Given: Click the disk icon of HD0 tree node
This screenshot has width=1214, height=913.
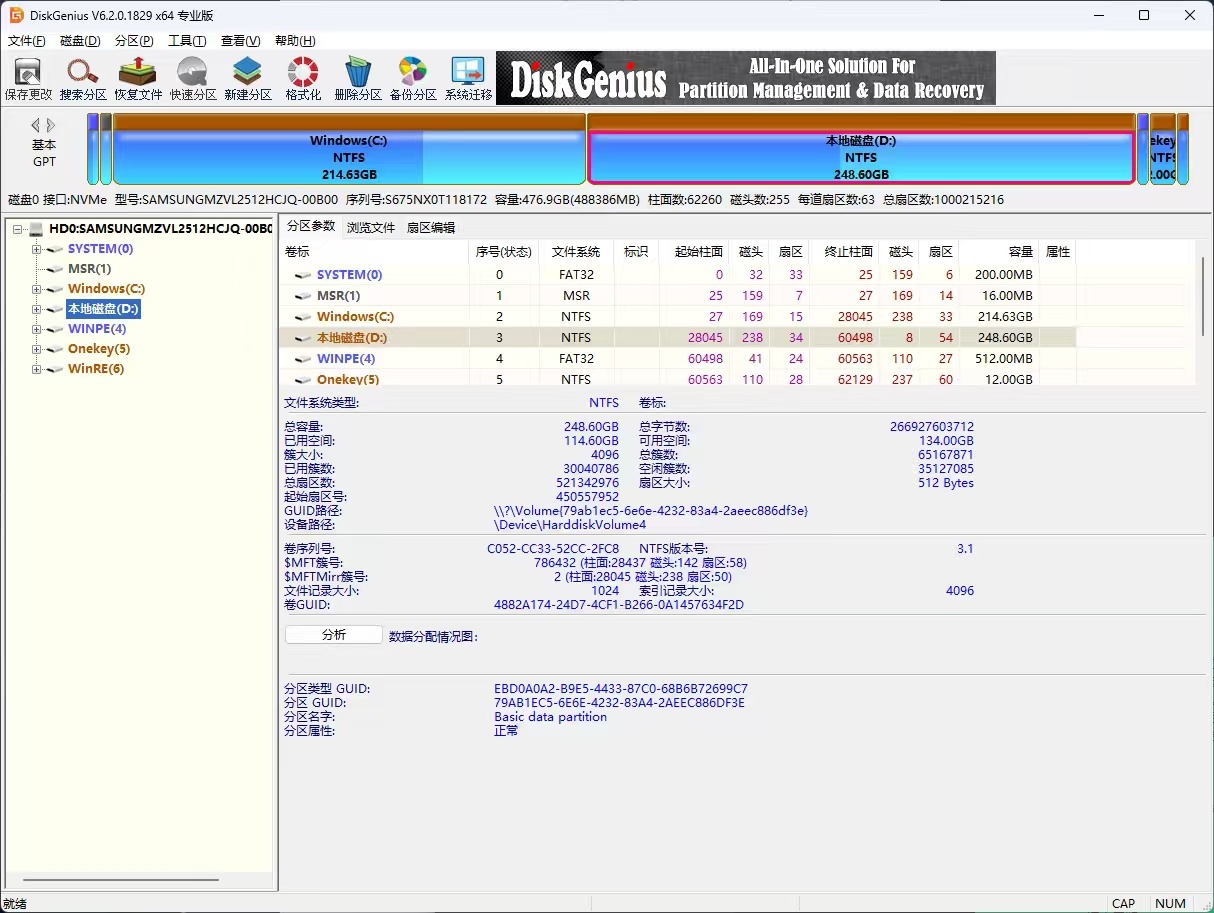Looking at the screenshot, I should [x=37, y=229].
